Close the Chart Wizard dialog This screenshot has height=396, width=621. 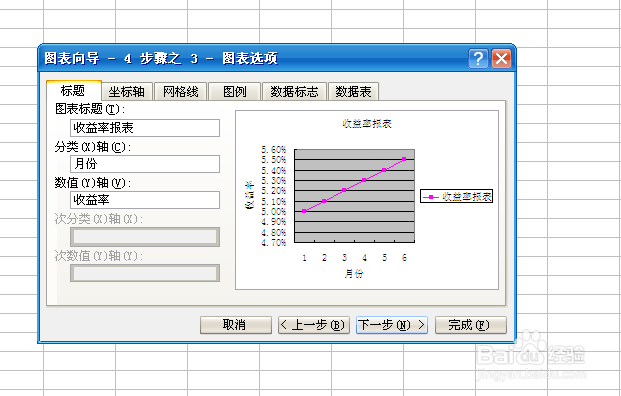(x=501, y=59)
